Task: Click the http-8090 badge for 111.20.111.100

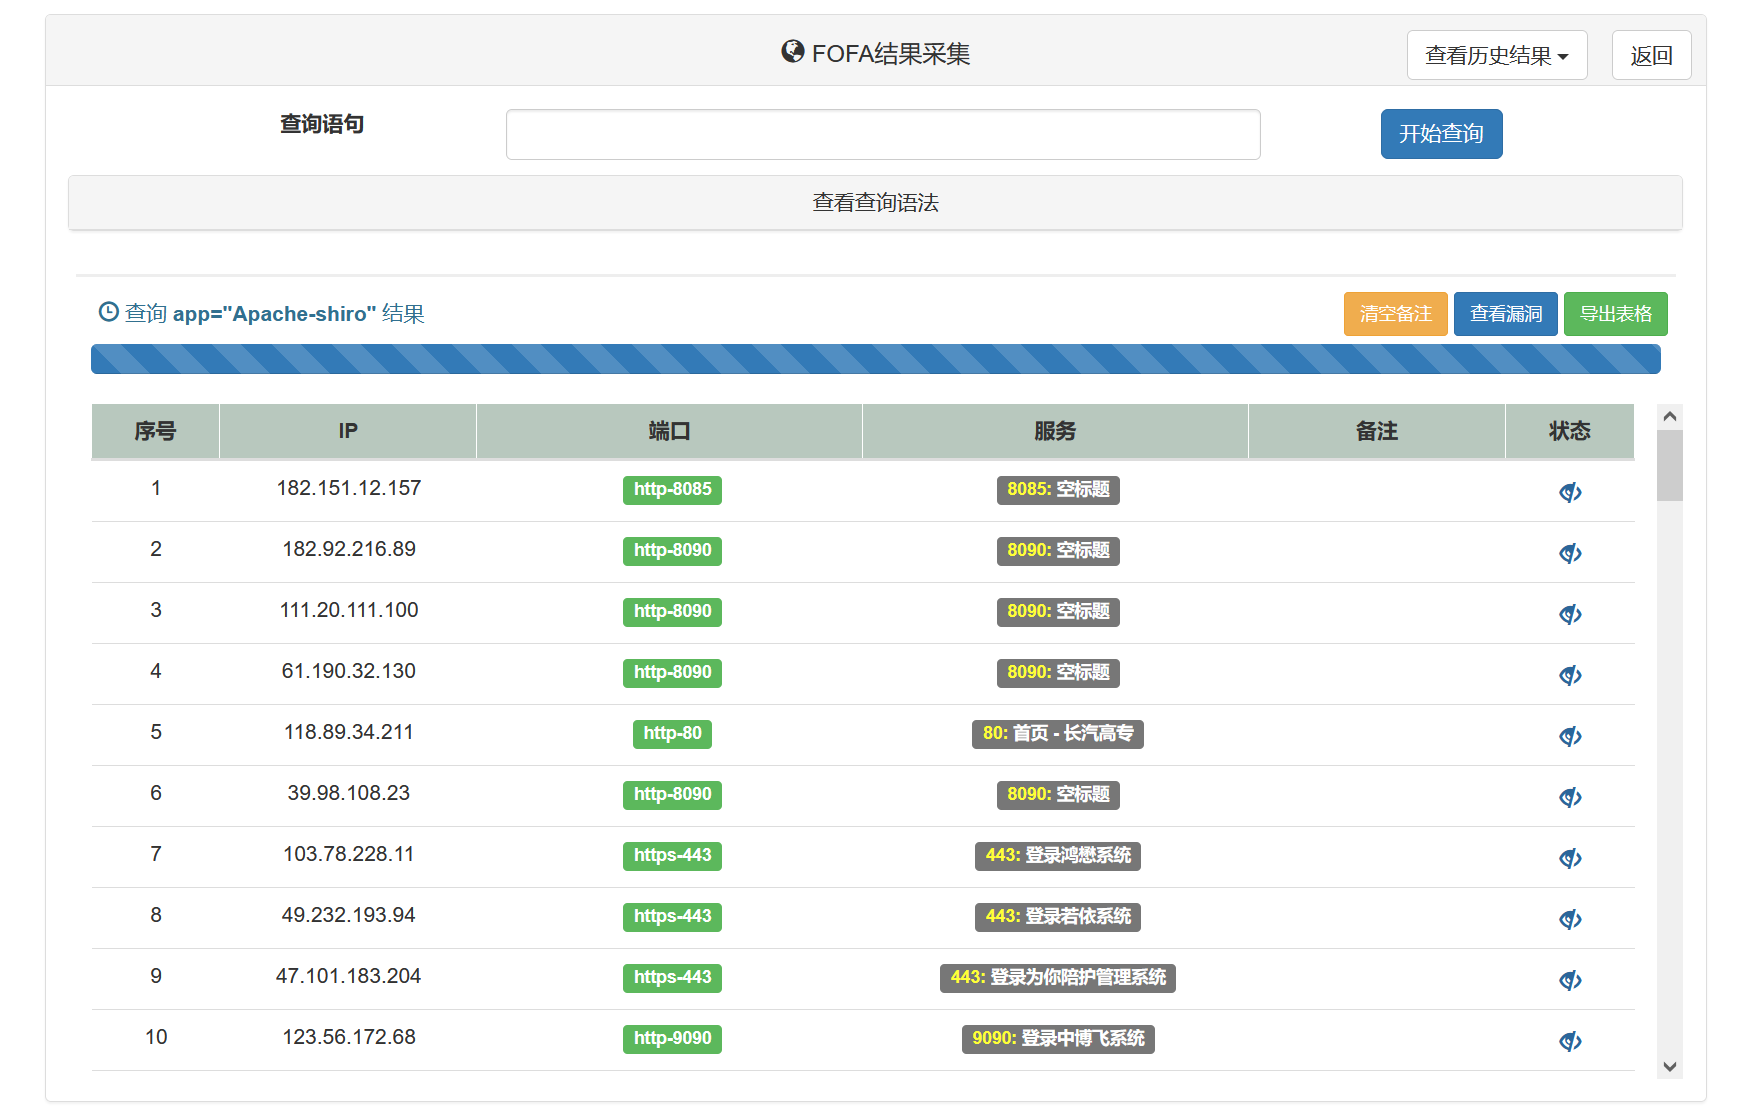Action: [x=672, y=612]
